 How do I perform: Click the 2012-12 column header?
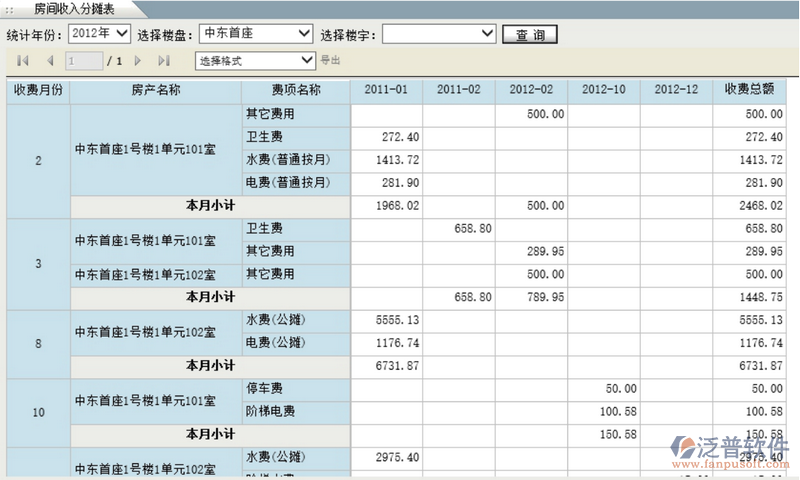[x=676, y=90]
